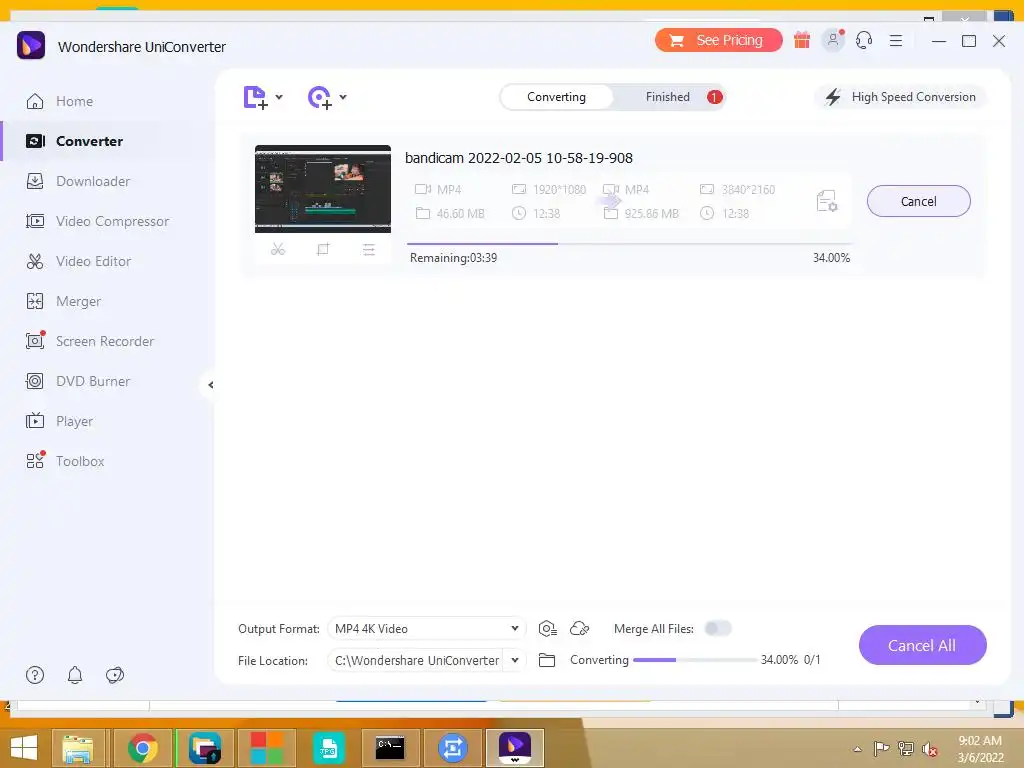
Task: Click the 3840*2160 output resolution
Action: click(748, 189)
